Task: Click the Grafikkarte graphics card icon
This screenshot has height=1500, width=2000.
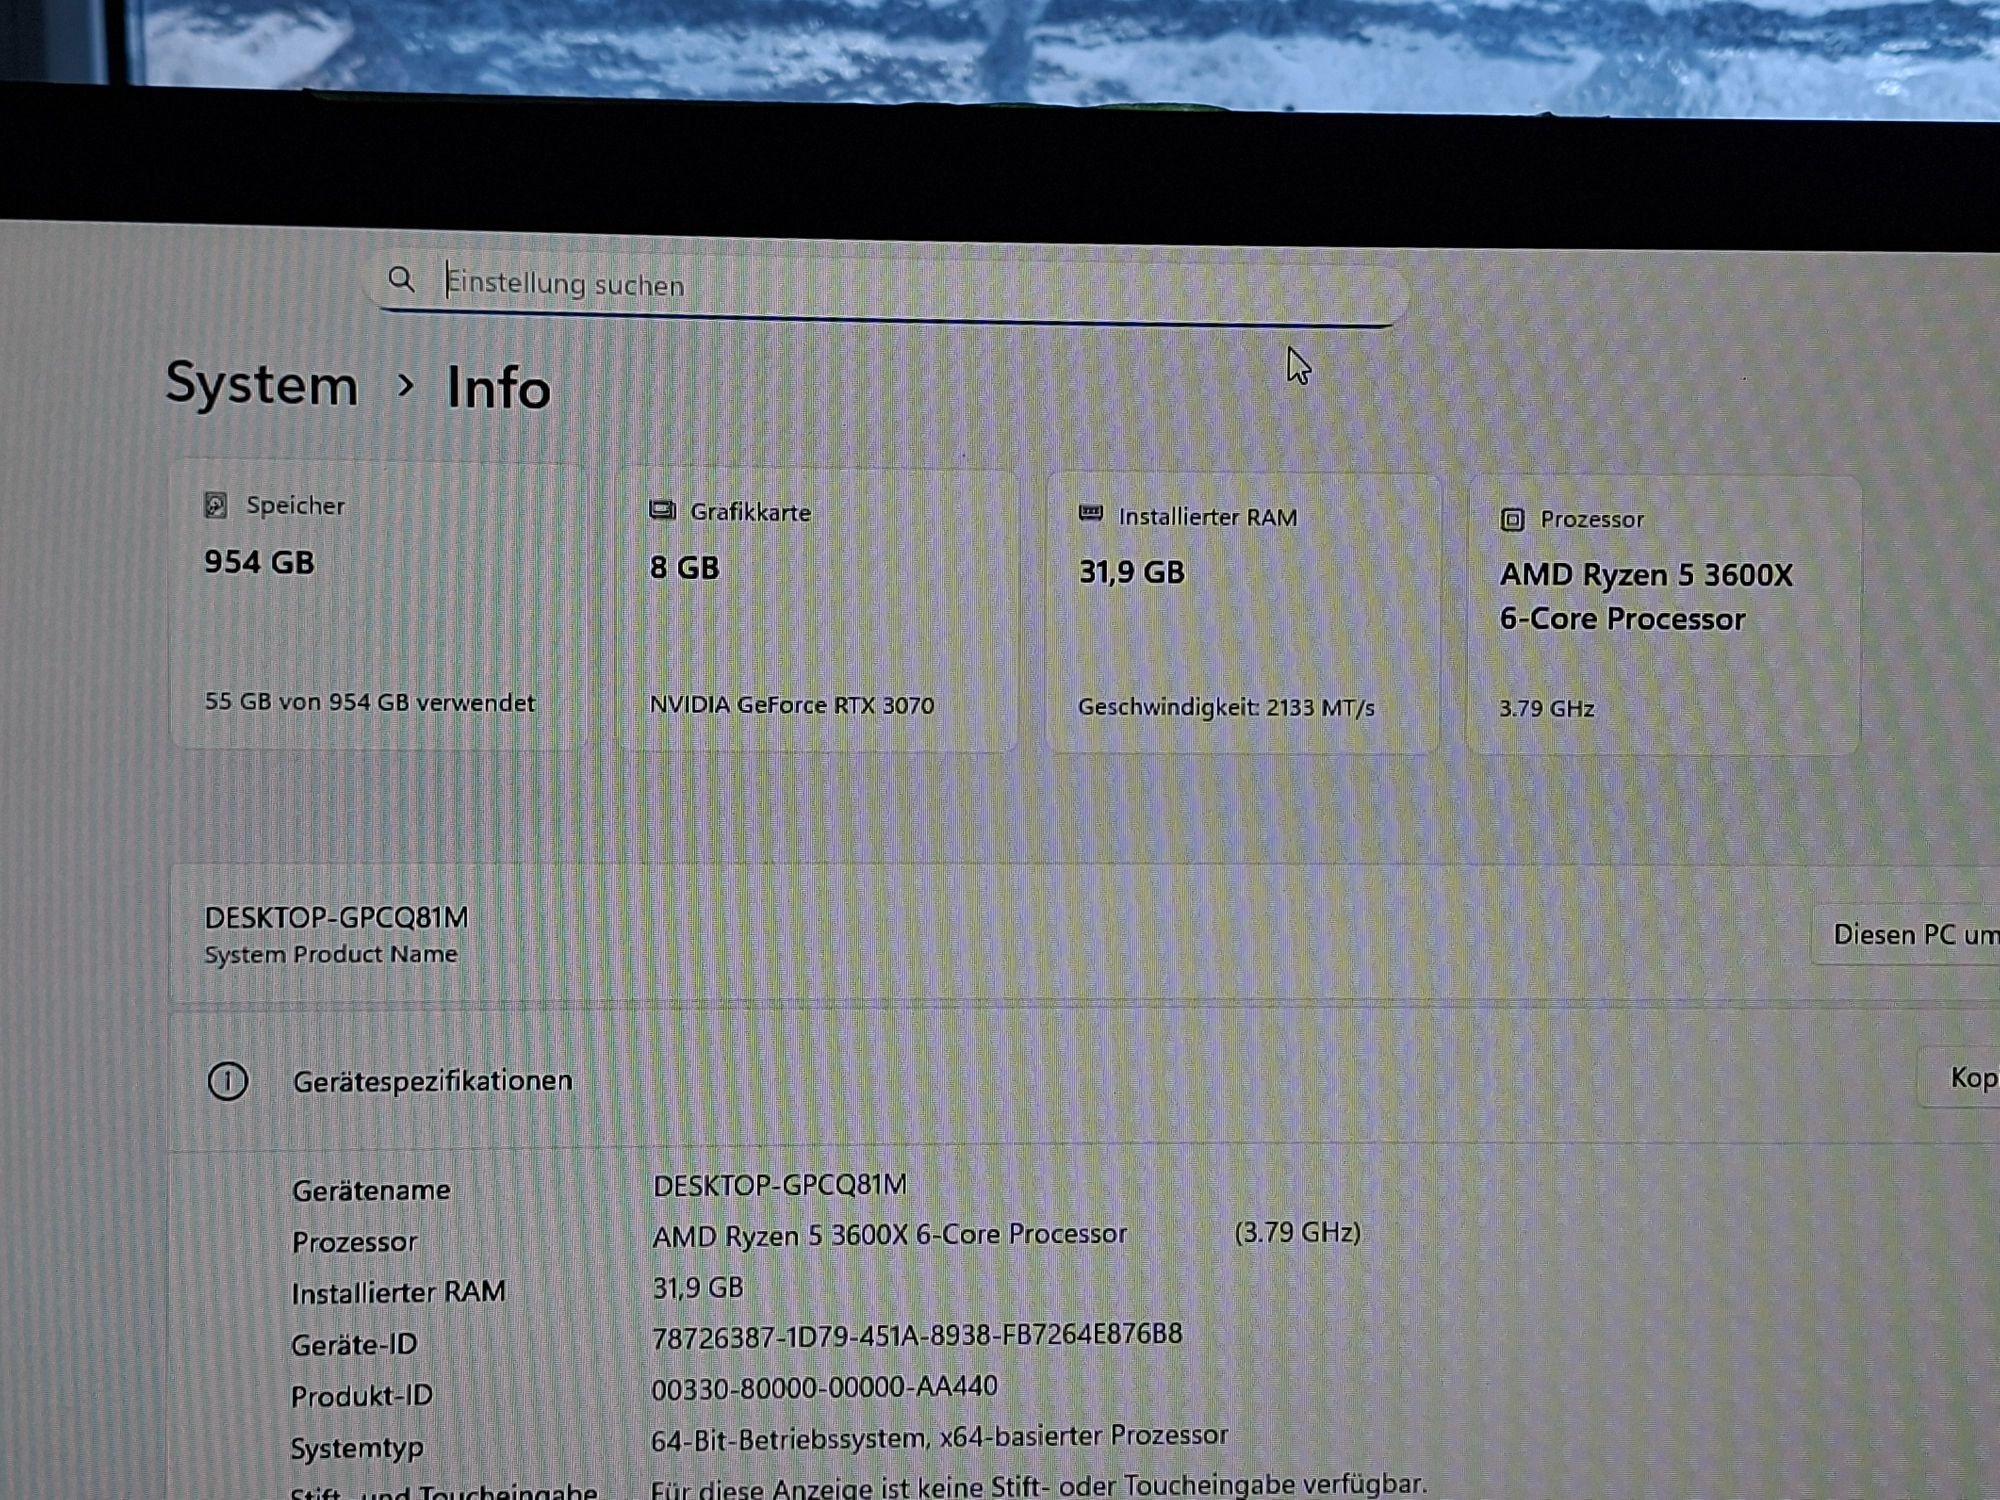Action: [662, 511]
